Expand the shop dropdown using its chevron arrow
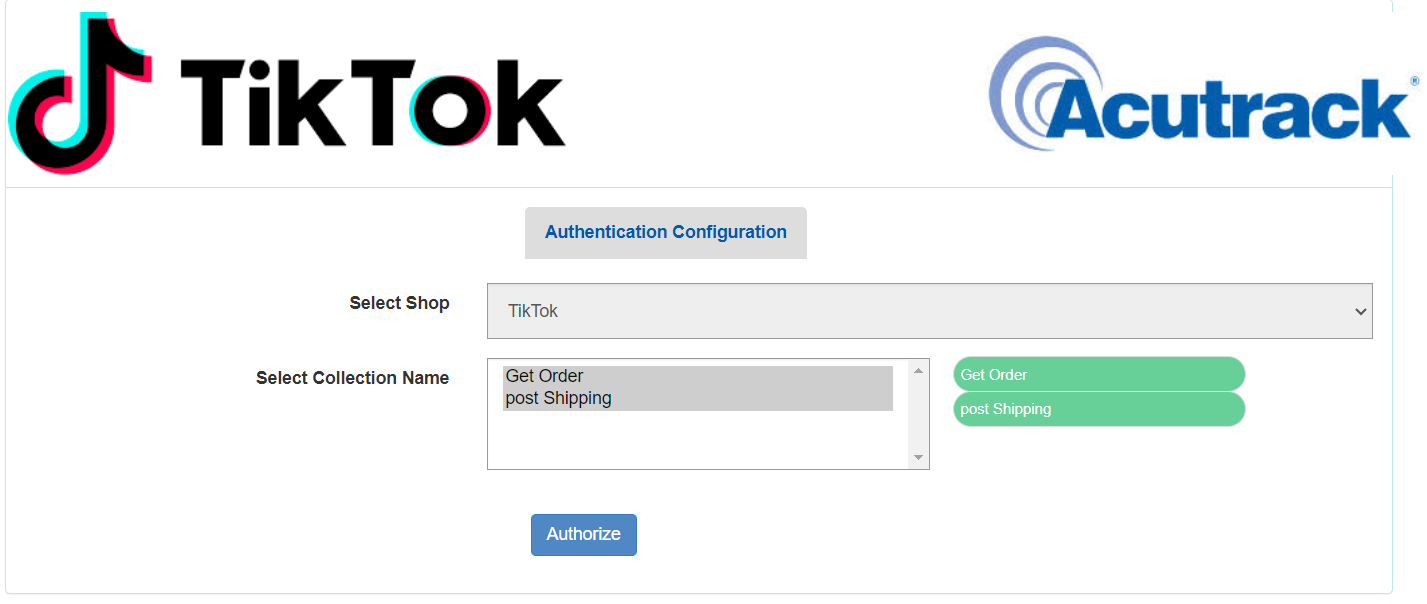The height and width of the screenshot is (604, 1427). [1360, 312]
